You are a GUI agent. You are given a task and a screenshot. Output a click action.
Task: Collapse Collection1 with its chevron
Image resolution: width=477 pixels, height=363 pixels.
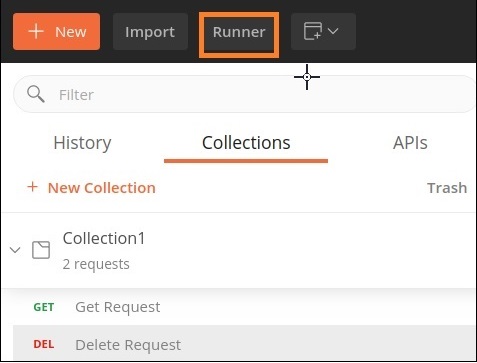pos(15,250)
